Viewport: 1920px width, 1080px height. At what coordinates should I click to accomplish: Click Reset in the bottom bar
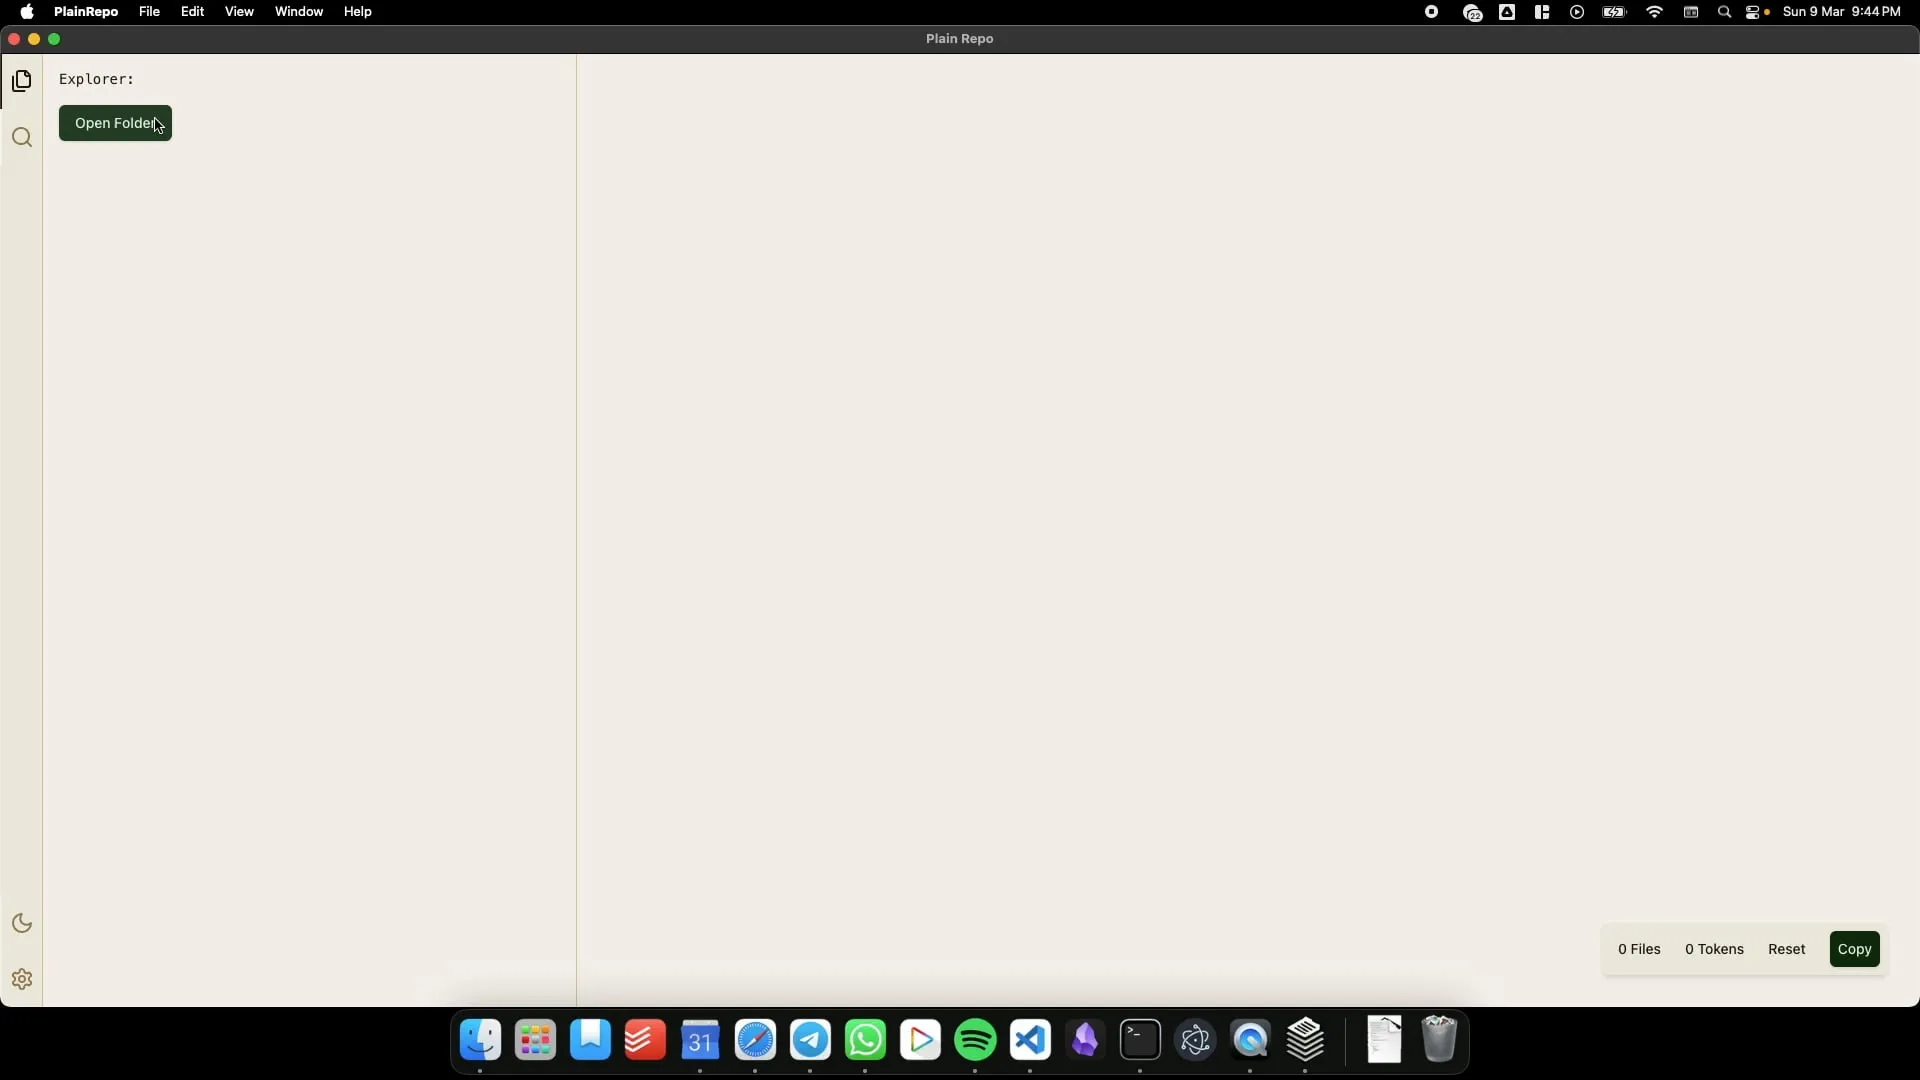[1787, 950]
